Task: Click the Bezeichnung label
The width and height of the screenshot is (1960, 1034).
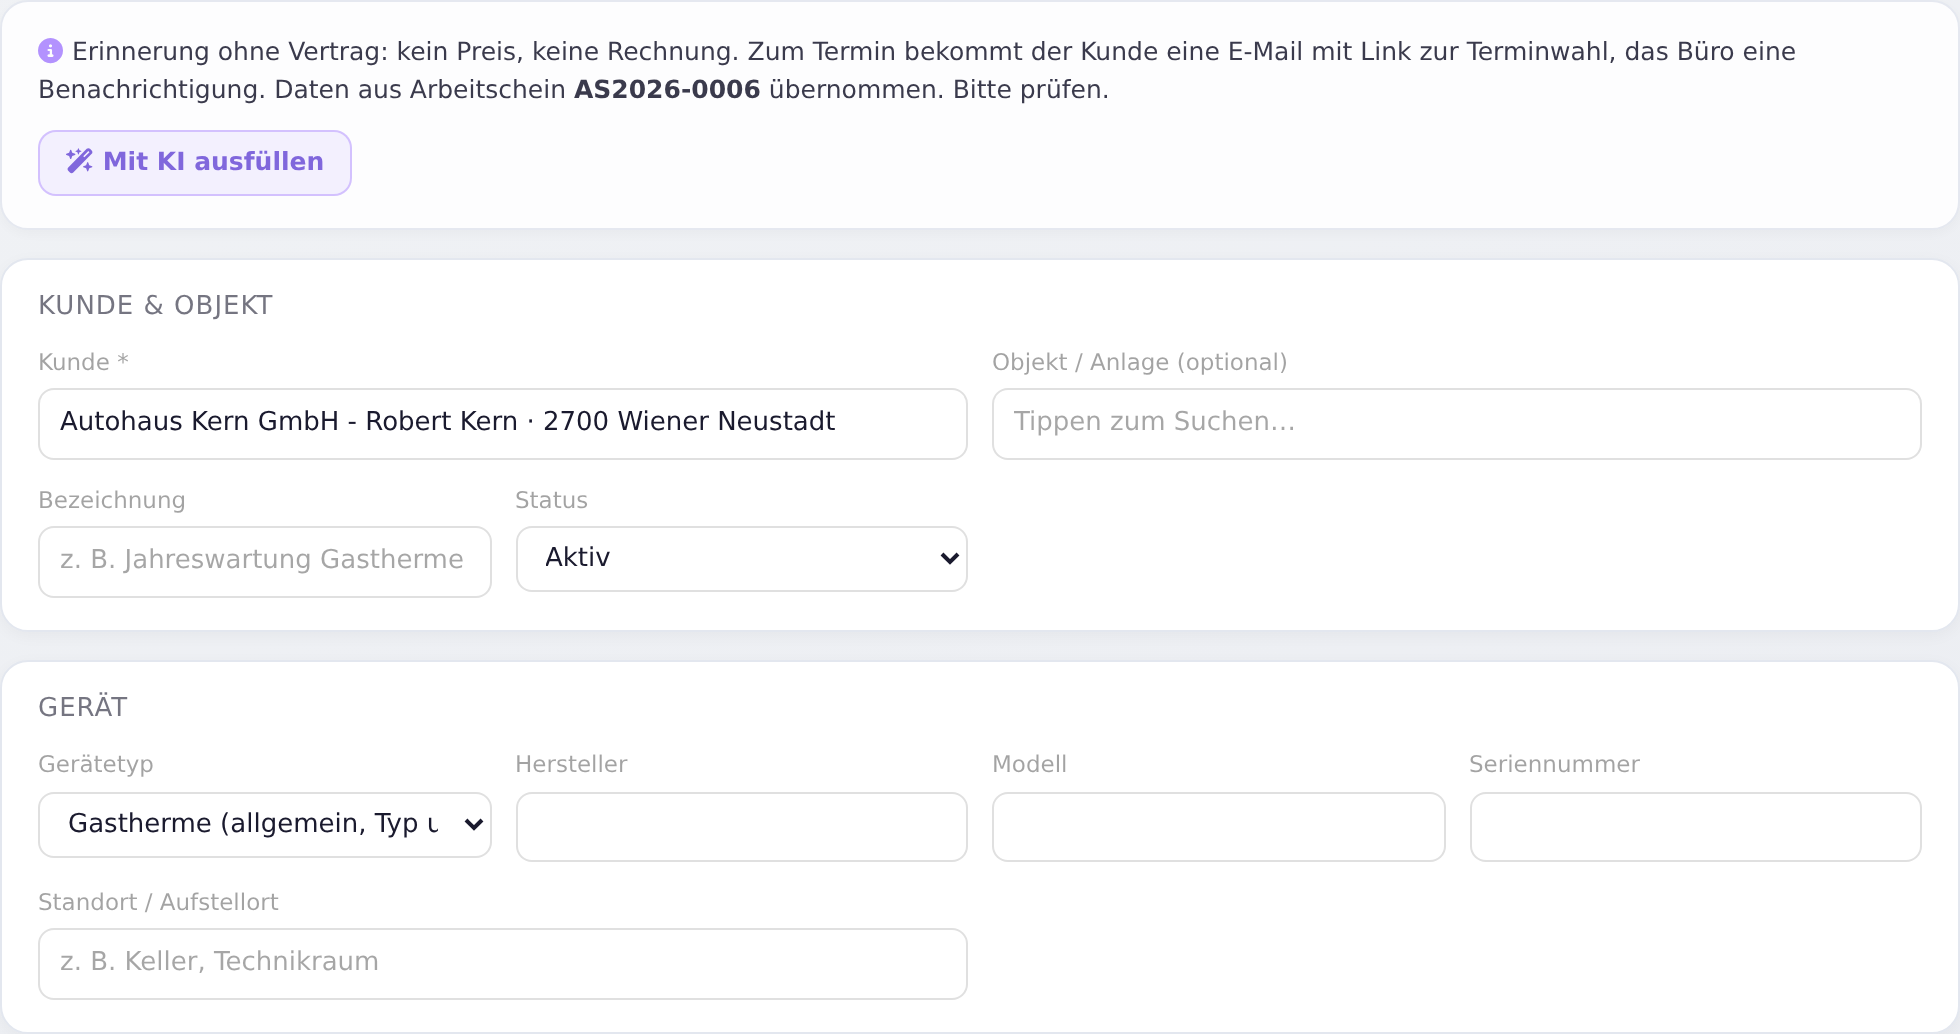Action: click(112, 500)
